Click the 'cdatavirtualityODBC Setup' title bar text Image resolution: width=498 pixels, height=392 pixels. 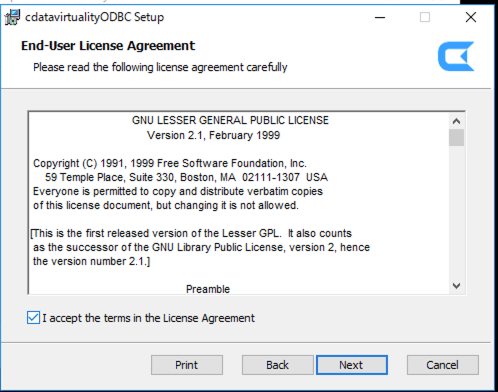click(x=95, y=17)
